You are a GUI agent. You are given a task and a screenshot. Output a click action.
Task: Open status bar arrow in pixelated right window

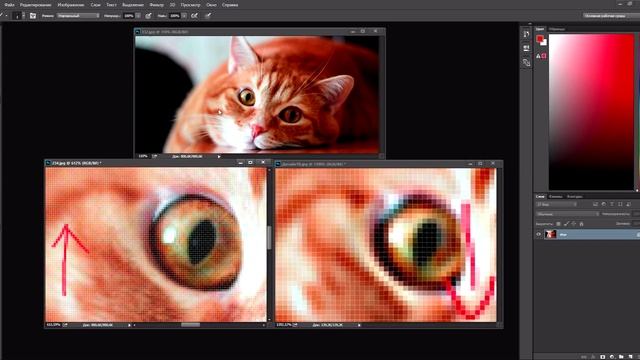[359, 325]
